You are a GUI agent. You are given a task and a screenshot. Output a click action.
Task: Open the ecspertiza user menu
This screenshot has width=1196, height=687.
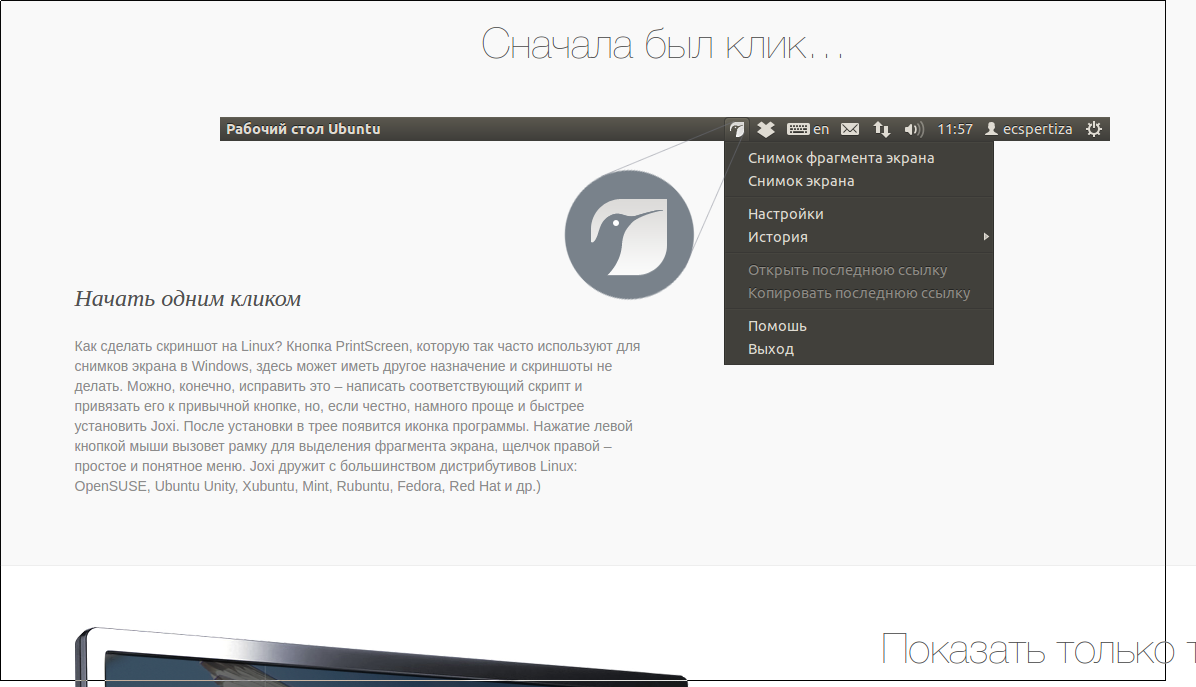[x=1029, y=129]
